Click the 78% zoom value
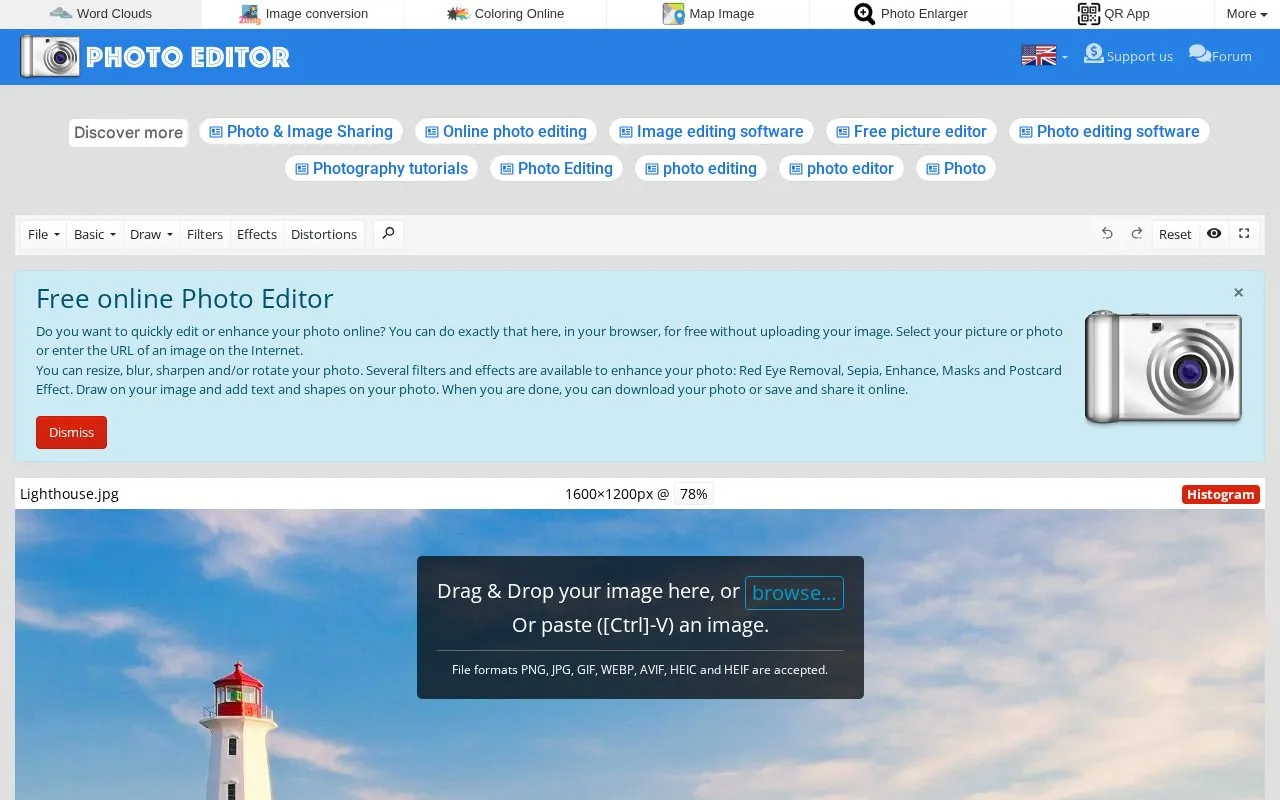This screenshot has width=1280, height=800. [x=693, y=494]
